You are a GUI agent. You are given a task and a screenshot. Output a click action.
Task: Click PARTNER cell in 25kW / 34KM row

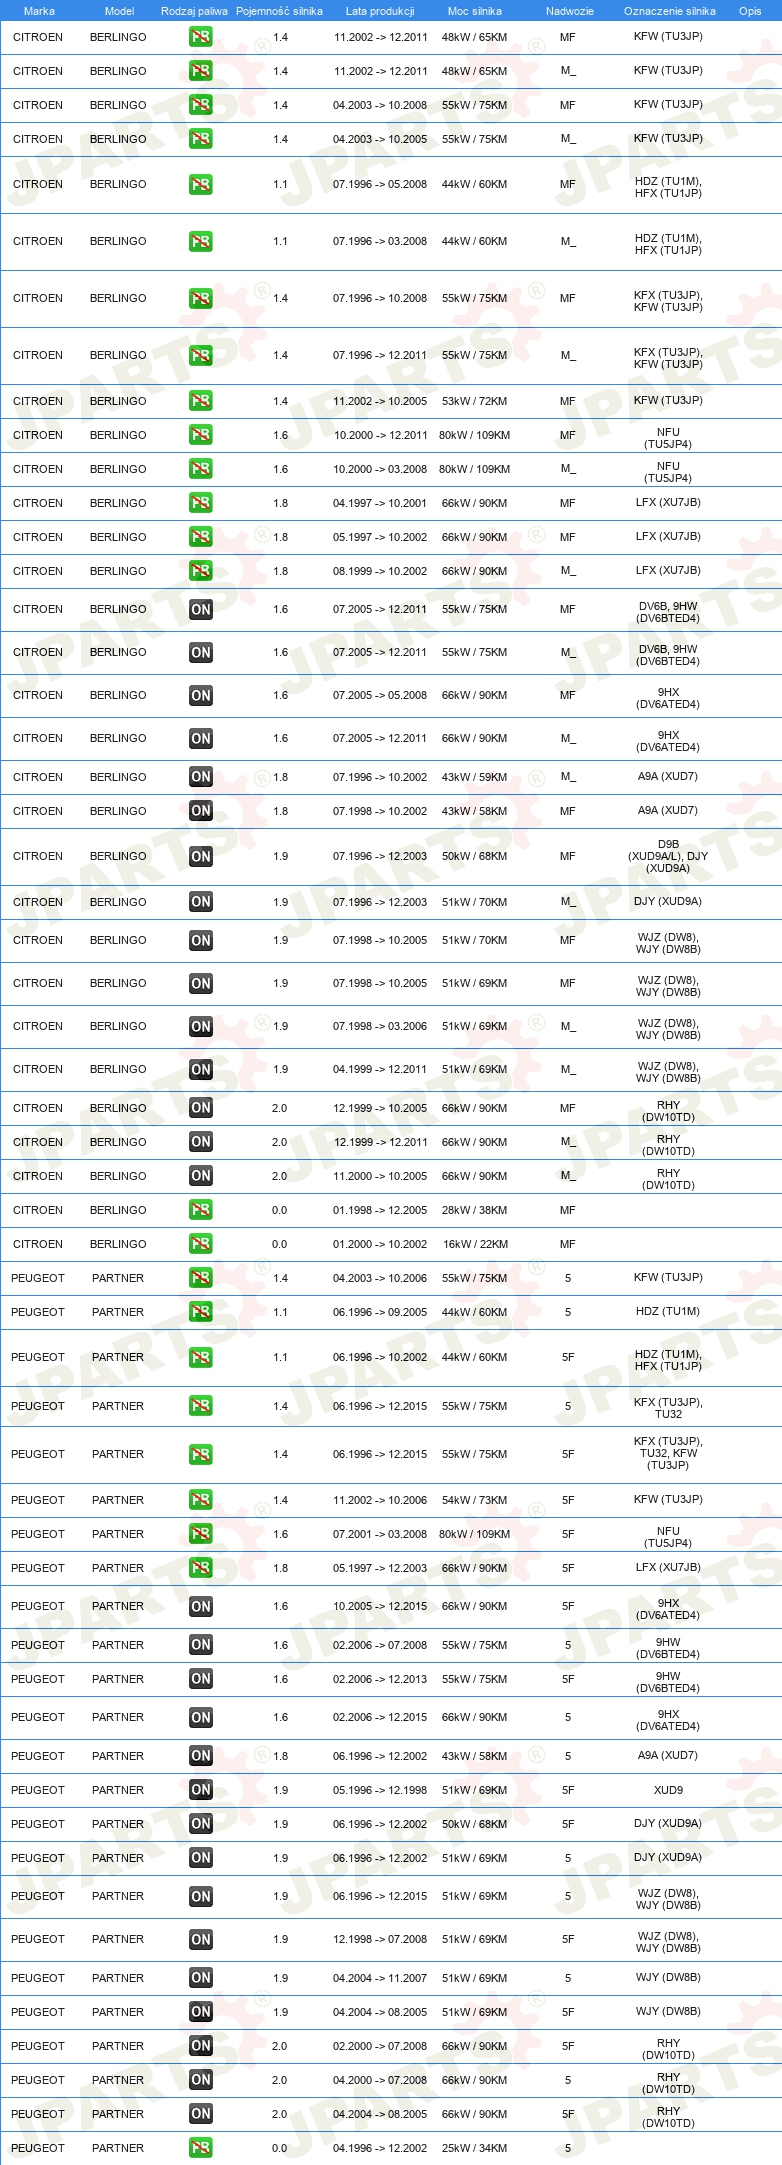tap(118, 2148)
